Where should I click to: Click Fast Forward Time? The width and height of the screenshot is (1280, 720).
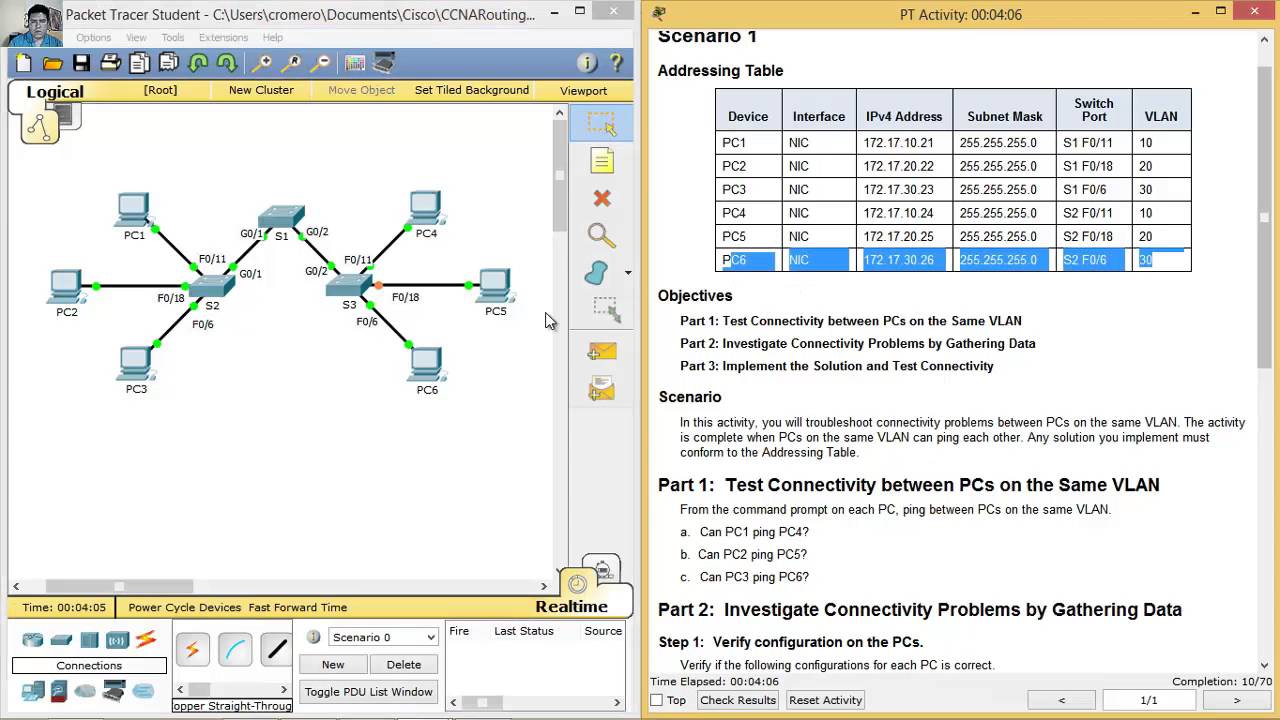298,607
